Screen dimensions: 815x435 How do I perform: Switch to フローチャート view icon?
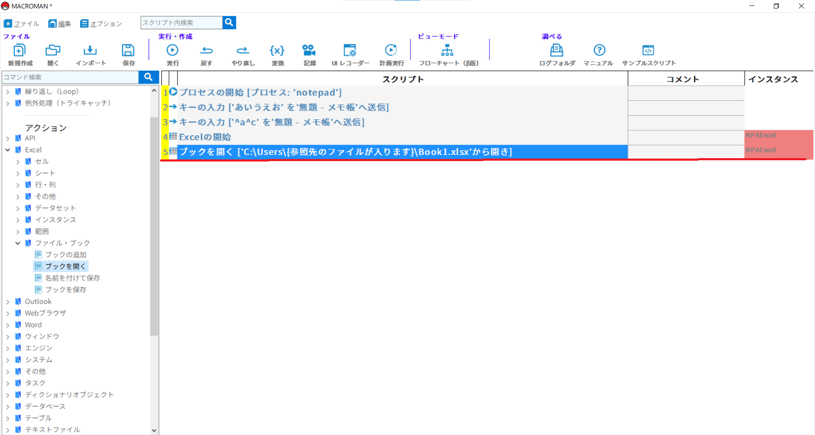click(447, 50)
